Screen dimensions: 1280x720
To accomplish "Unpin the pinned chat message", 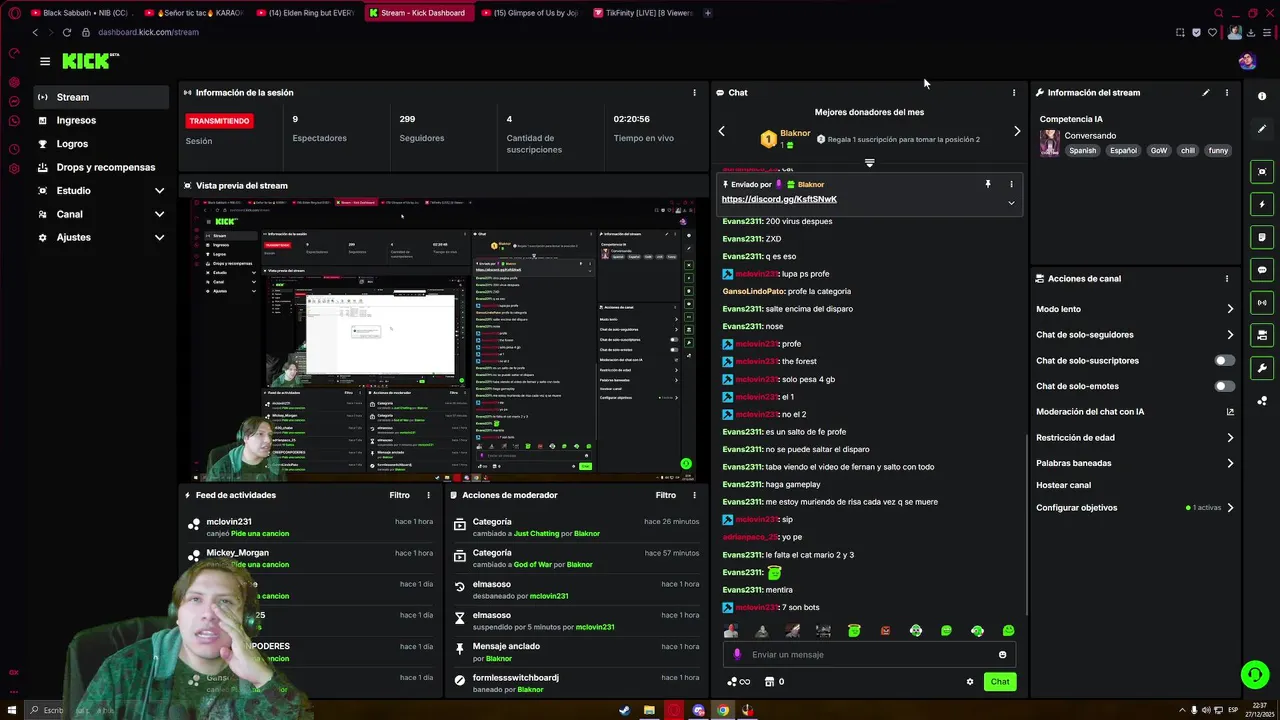I will pos(987,184).
